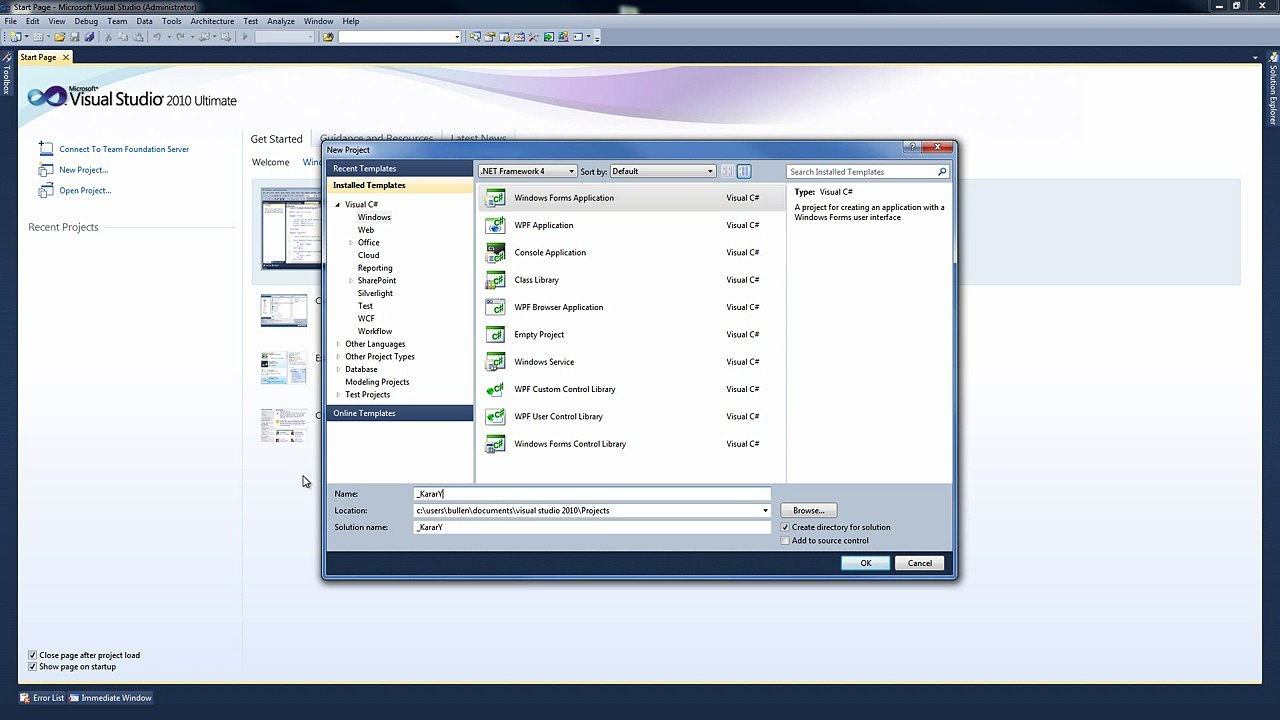
Task: Open the File menu
Action: tap(10, 21)
